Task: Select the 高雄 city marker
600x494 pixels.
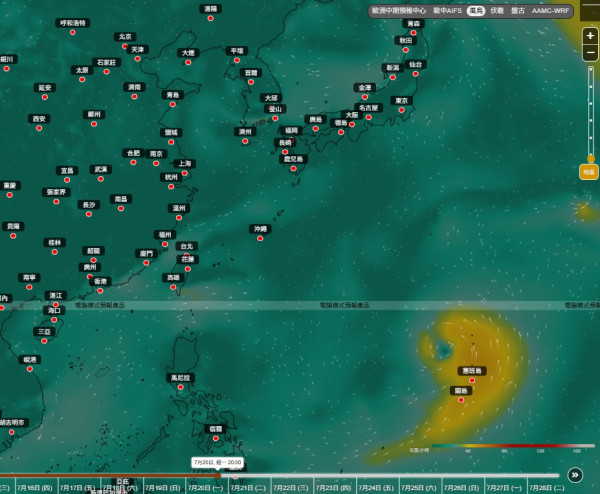Action: 173,287
